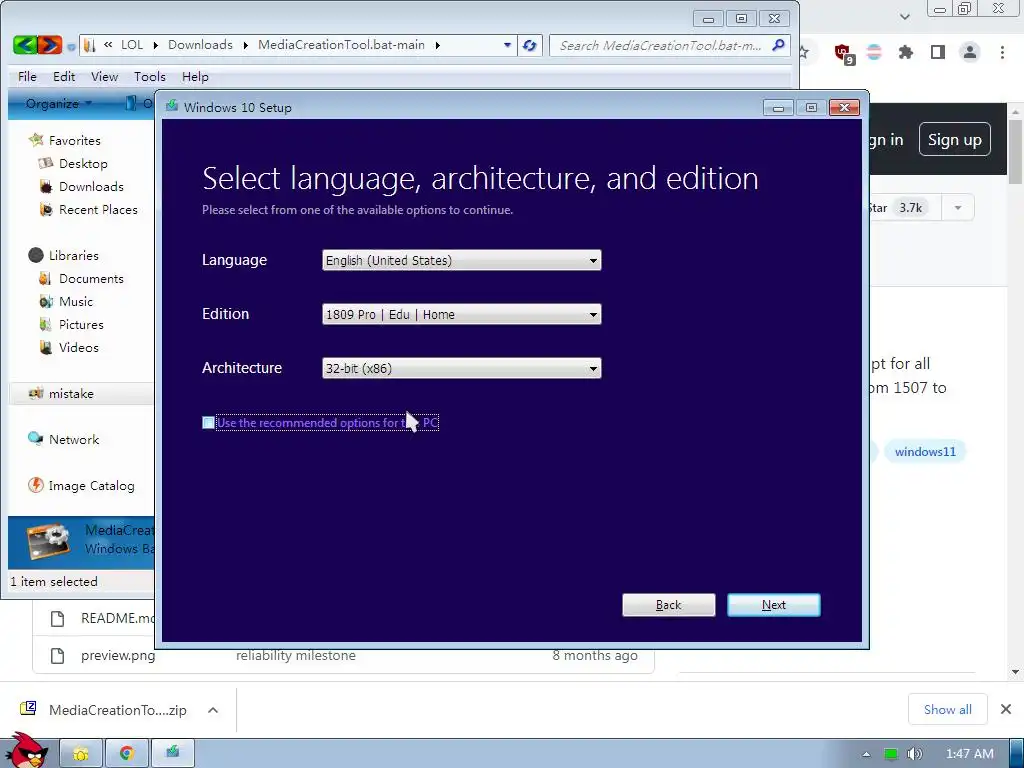Open the Language dropdown

point(462,260)
